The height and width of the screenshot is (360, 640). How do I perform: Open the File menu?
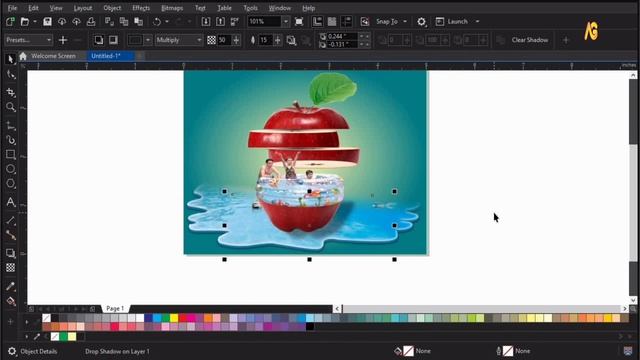[12, 8]
